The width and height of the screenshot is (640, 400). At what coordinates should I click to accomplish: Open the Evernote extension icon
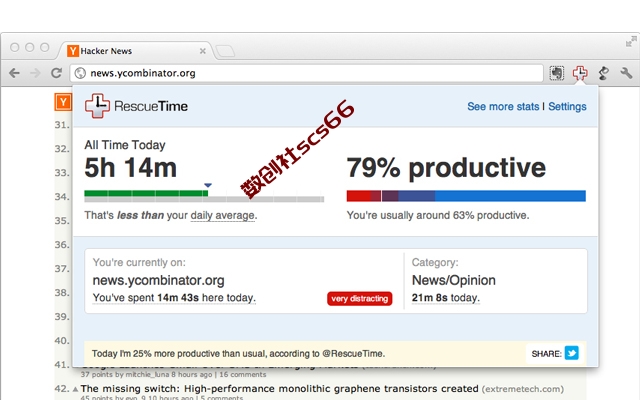(556, 73)
